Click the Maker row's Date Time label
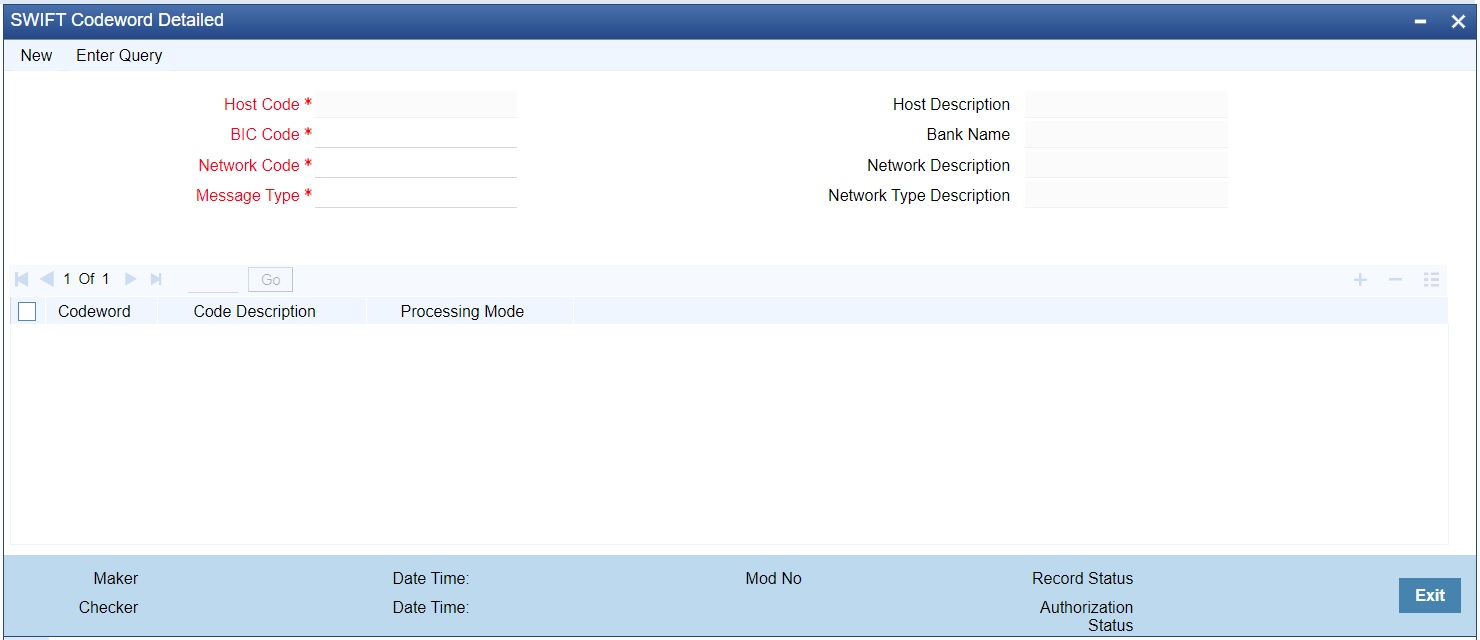The height and width of the screenshot is (640, 1480). pos(431,579)
